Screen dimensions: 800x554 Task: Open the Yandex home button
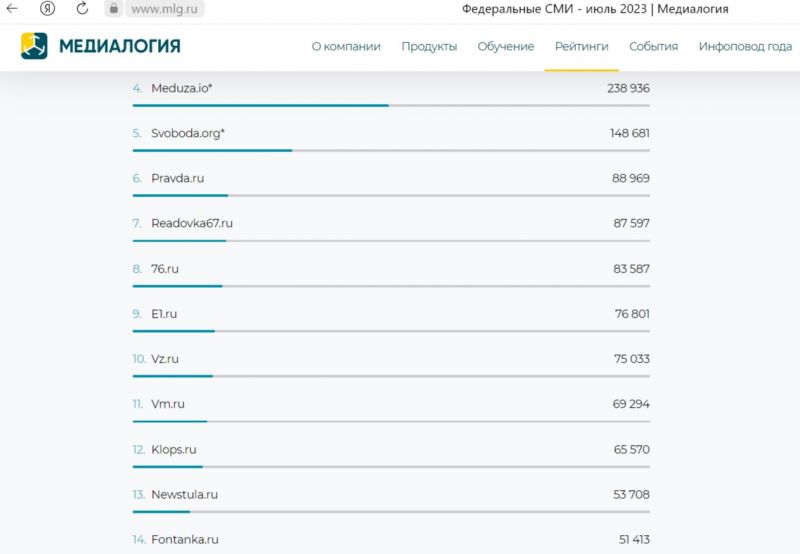point(47,9)
